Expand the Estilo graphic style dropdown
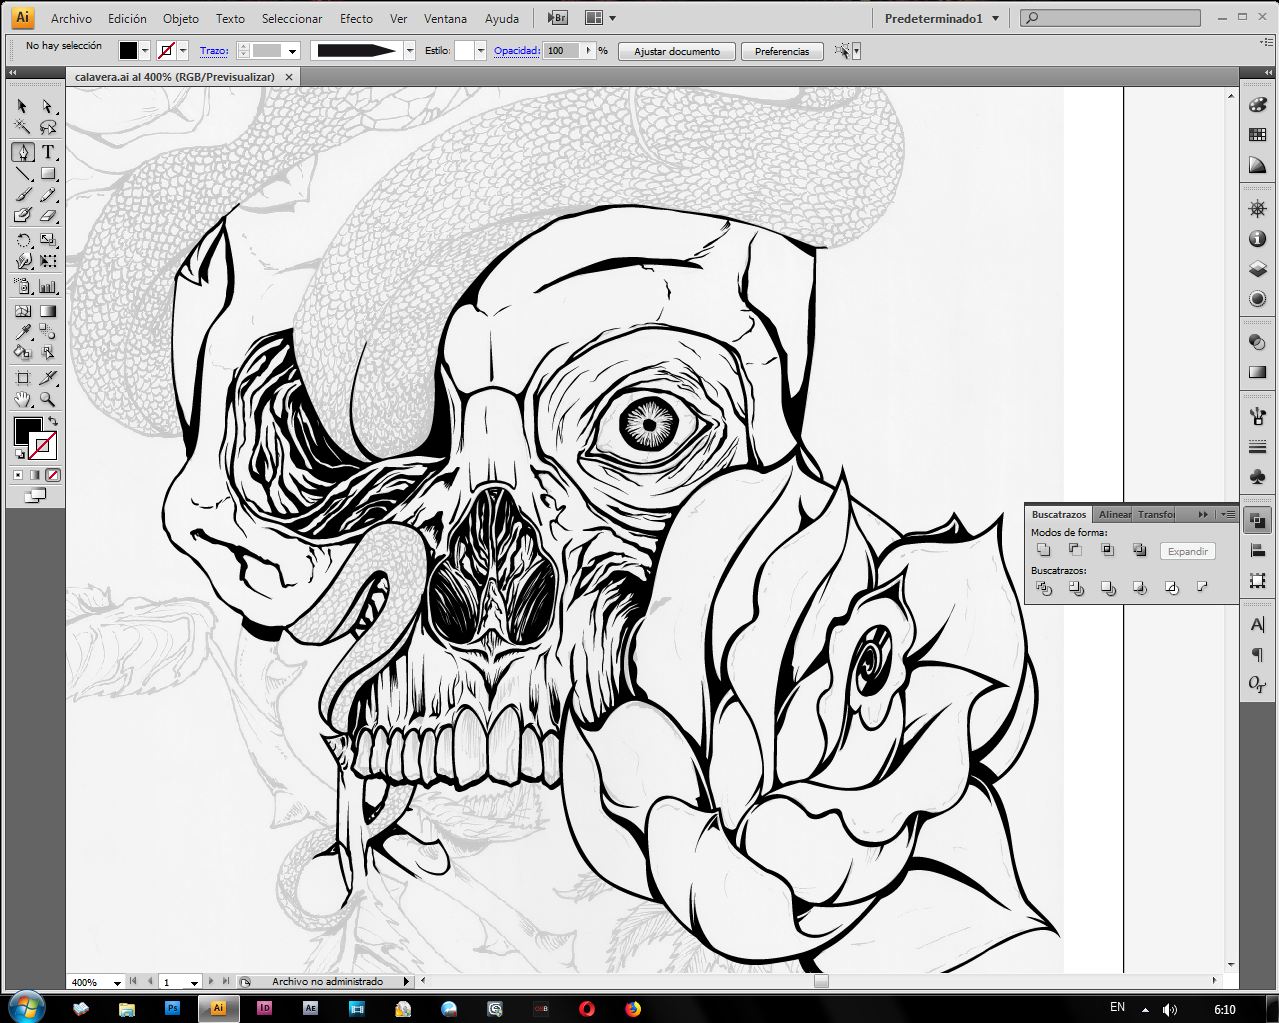 pos(480,51)
